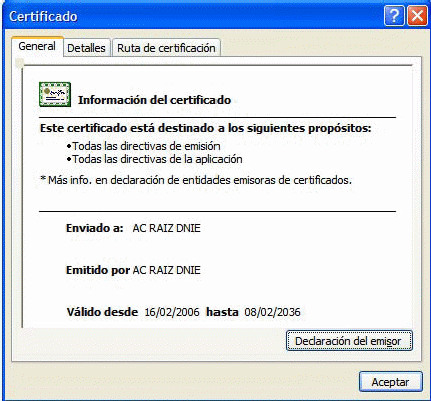This screenshot has height=401, width=431.
Task: Click the question mark help button
Action: tap(394, 16)
